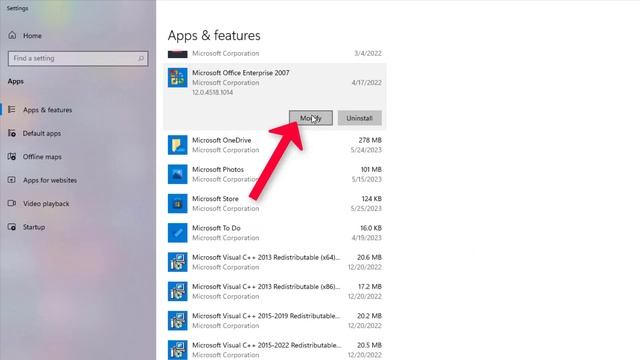Select the Microsoft OneDrive entry name
640x360 pixels.
(222, 140)
